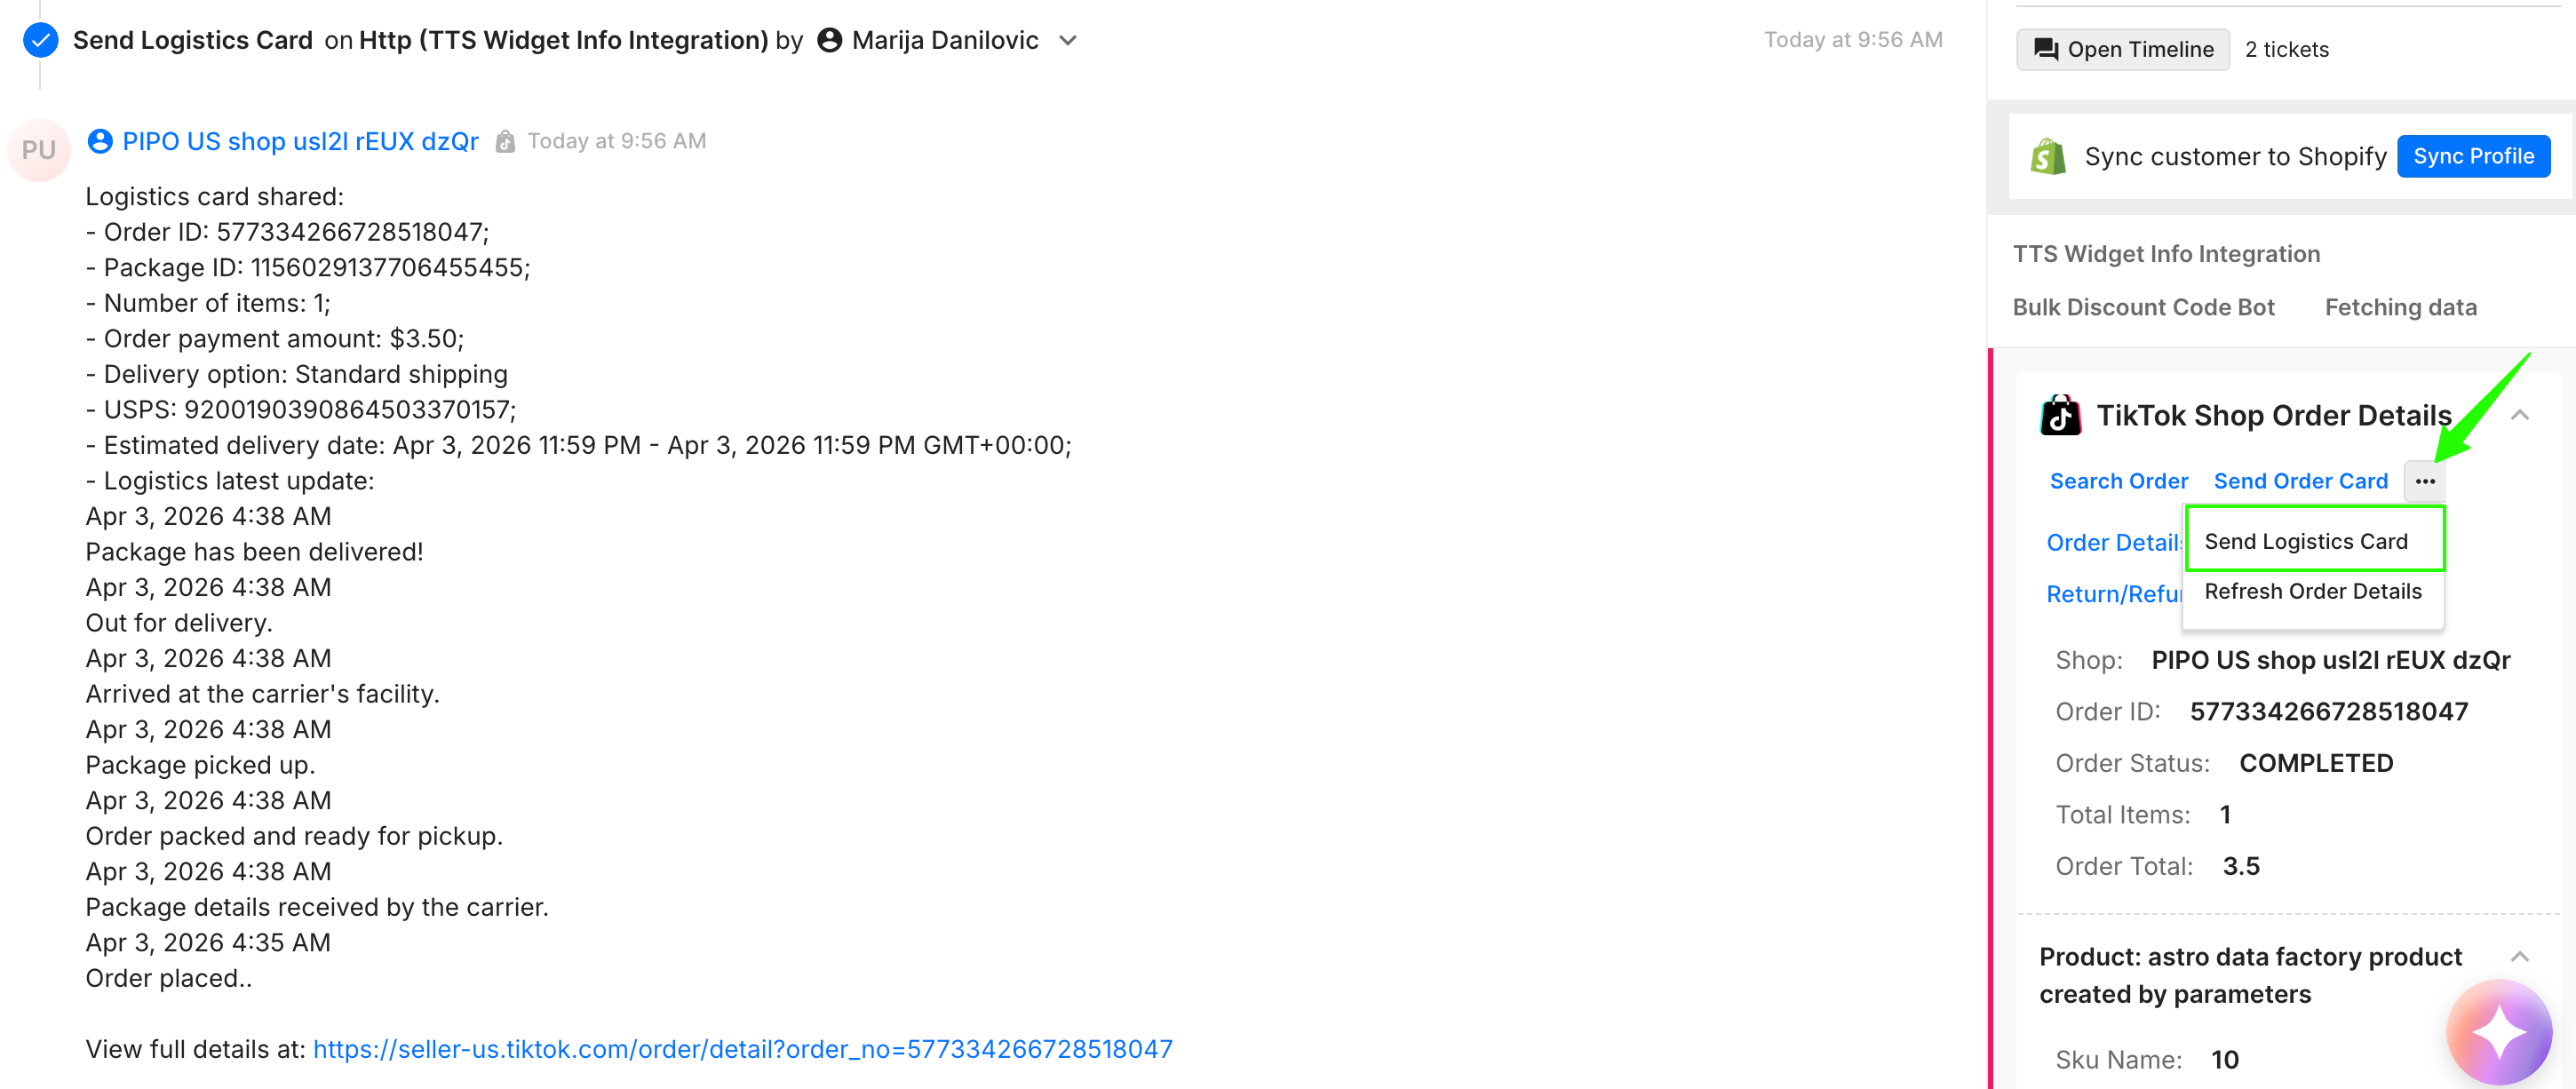Select Send Logistics Card menu item
The image size is (2576, 1089).
pos(2305,541)
